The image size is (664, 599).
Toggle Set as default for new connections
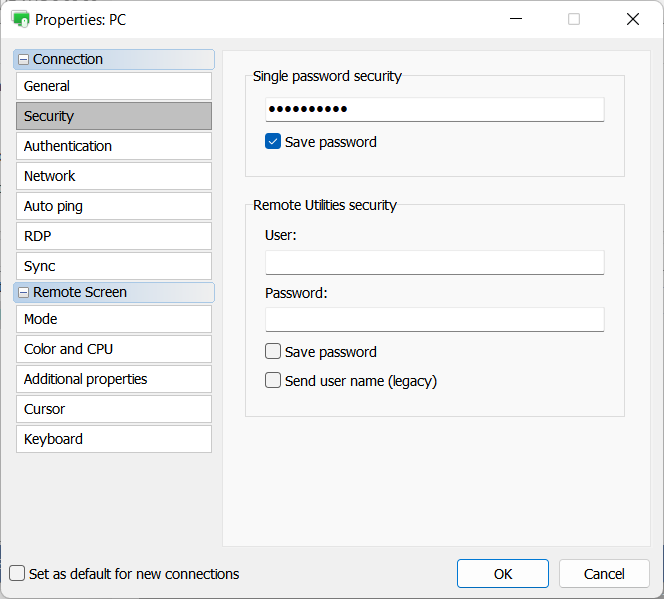(x=17, y=574)
